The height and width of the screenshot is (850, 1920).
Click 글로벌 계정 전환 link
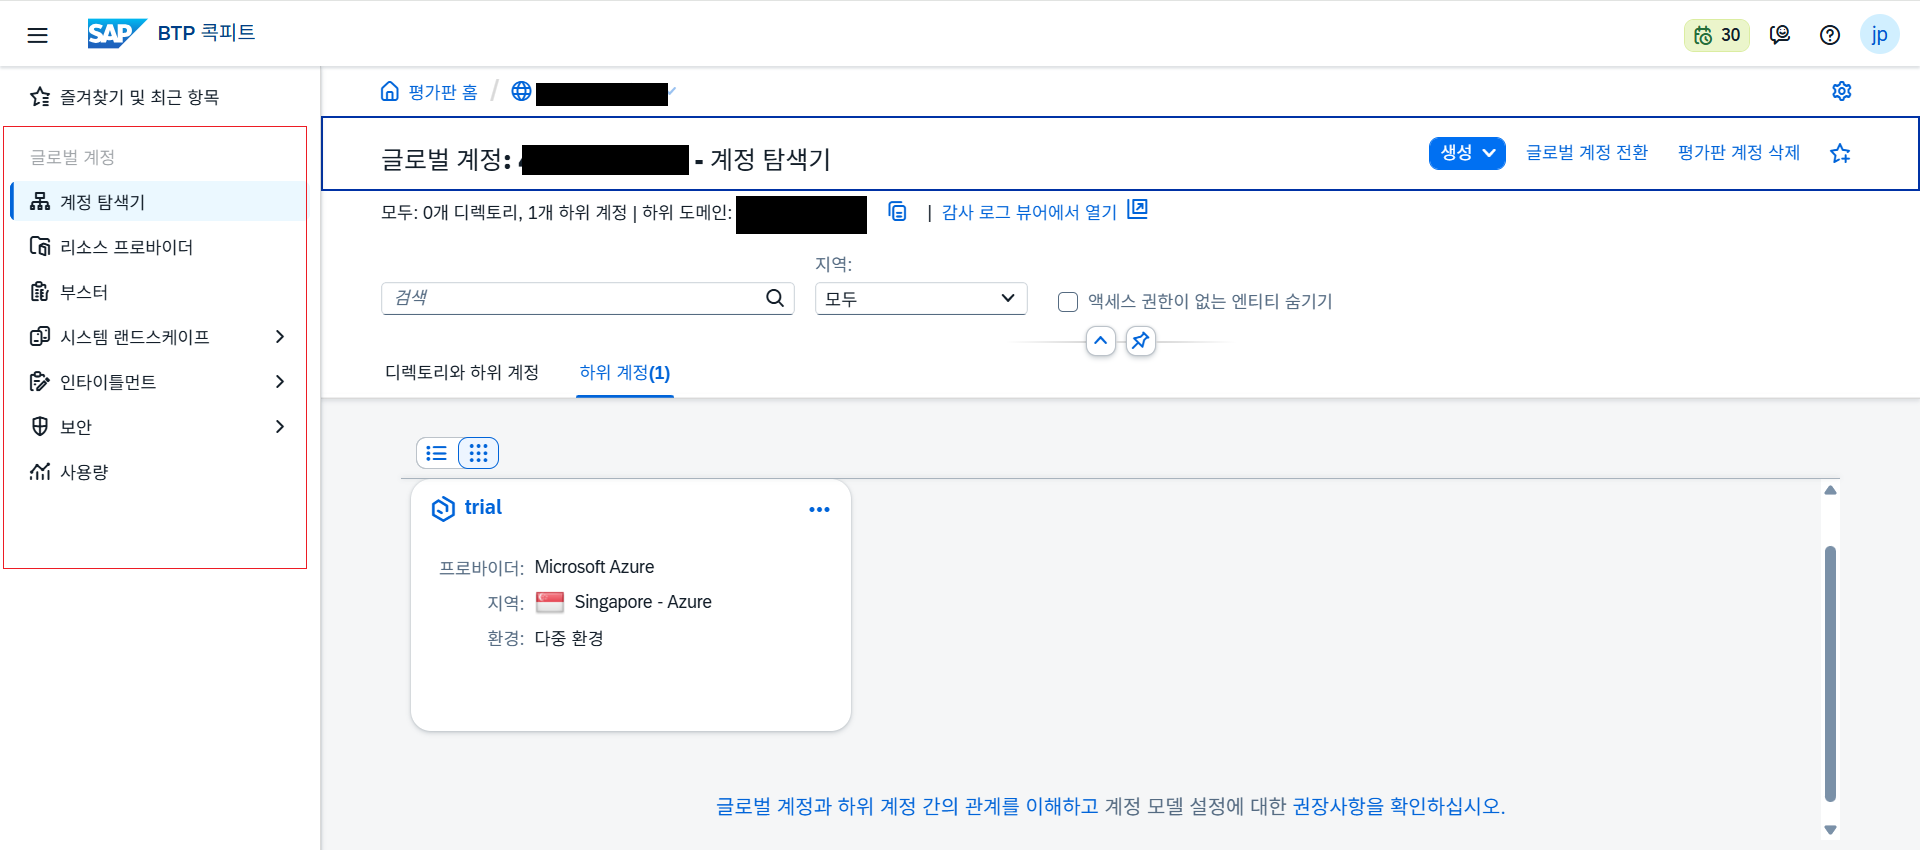click(1587, 152)
